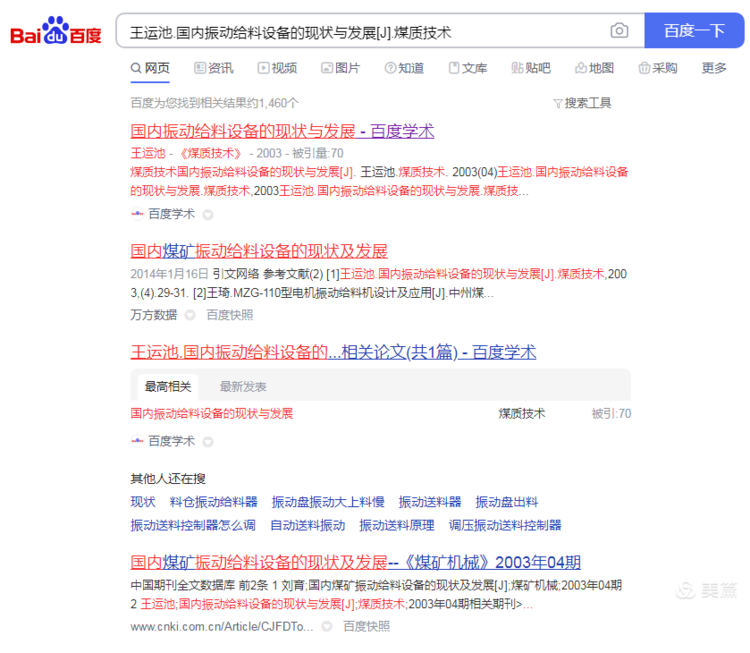Image resolution: width=750 pixels, height=653 pixels.
Task: Open result 《煤矿机械》2003年04期
Action: 355,562
